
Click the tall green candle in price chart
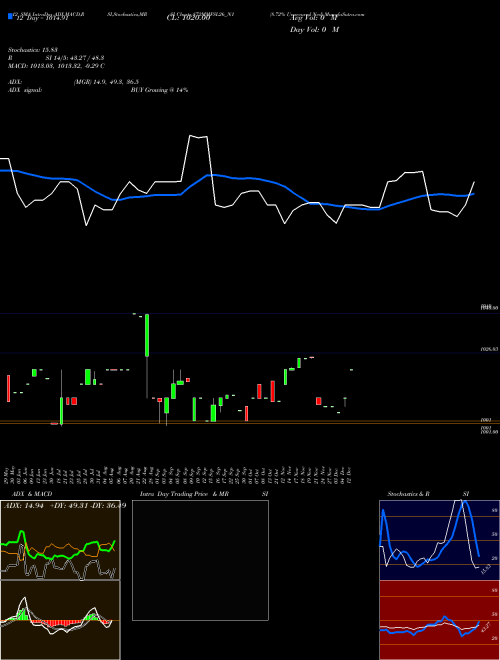pos(147,335)
